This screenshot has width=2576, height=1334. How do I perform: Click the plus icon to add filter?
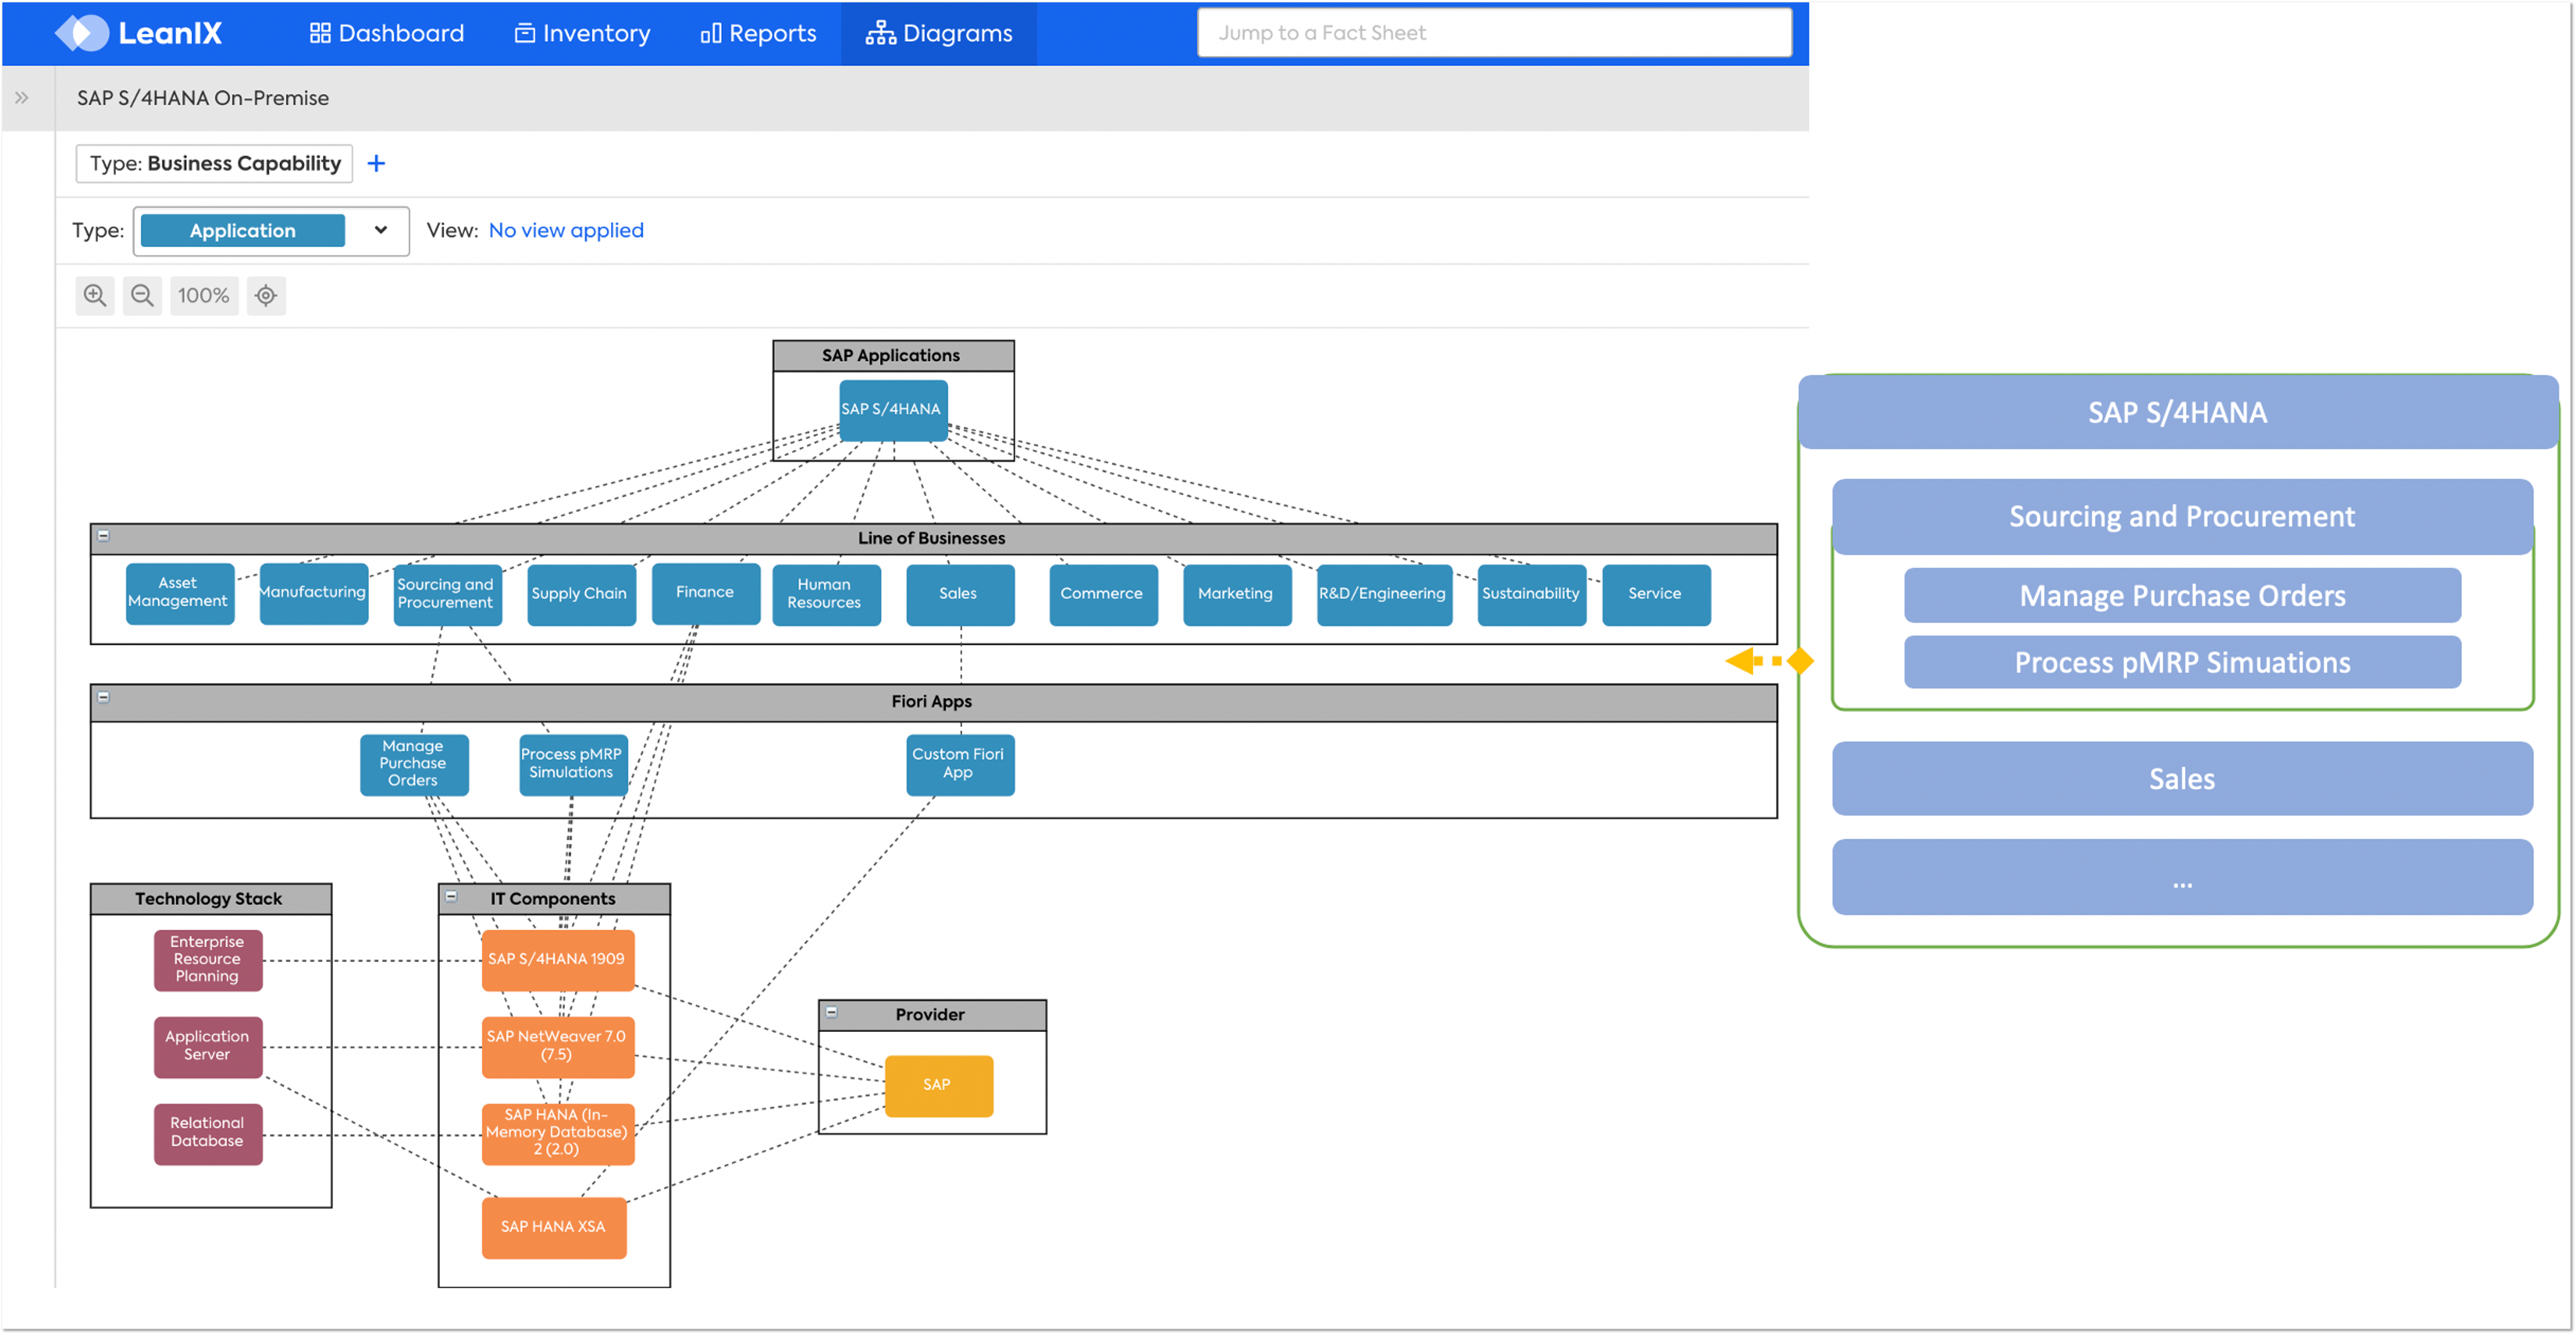click(x=376, y=163)
